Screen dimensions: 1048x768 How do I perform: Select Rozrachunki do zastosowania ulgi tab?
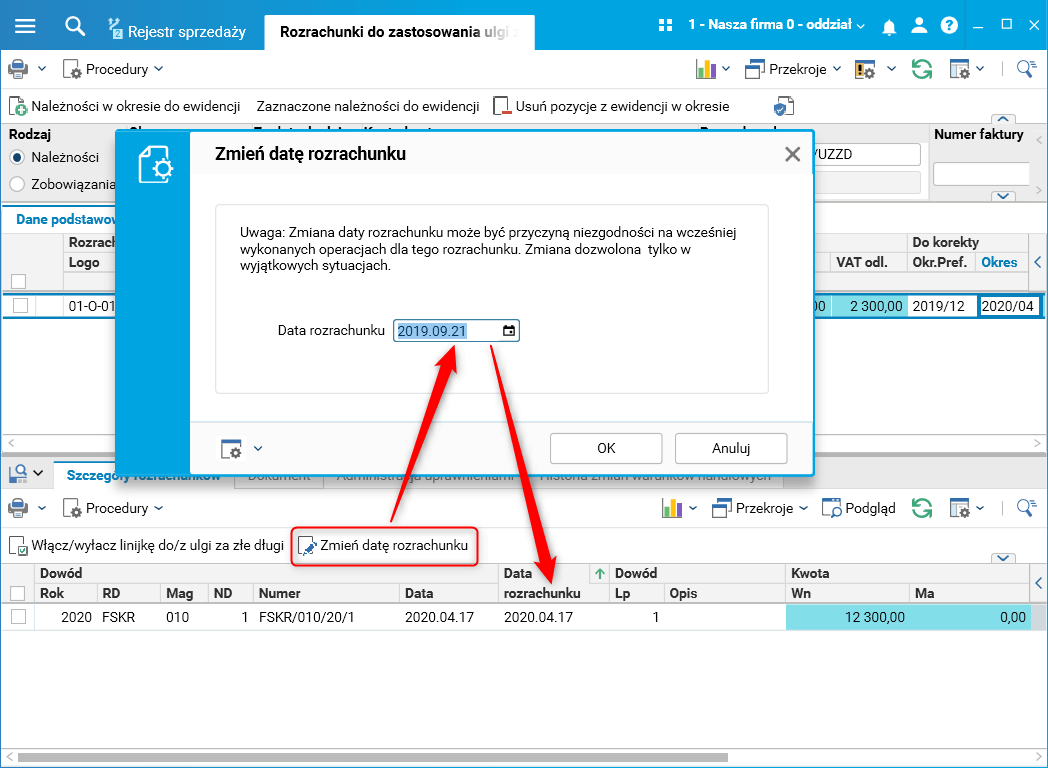[399, 32]
